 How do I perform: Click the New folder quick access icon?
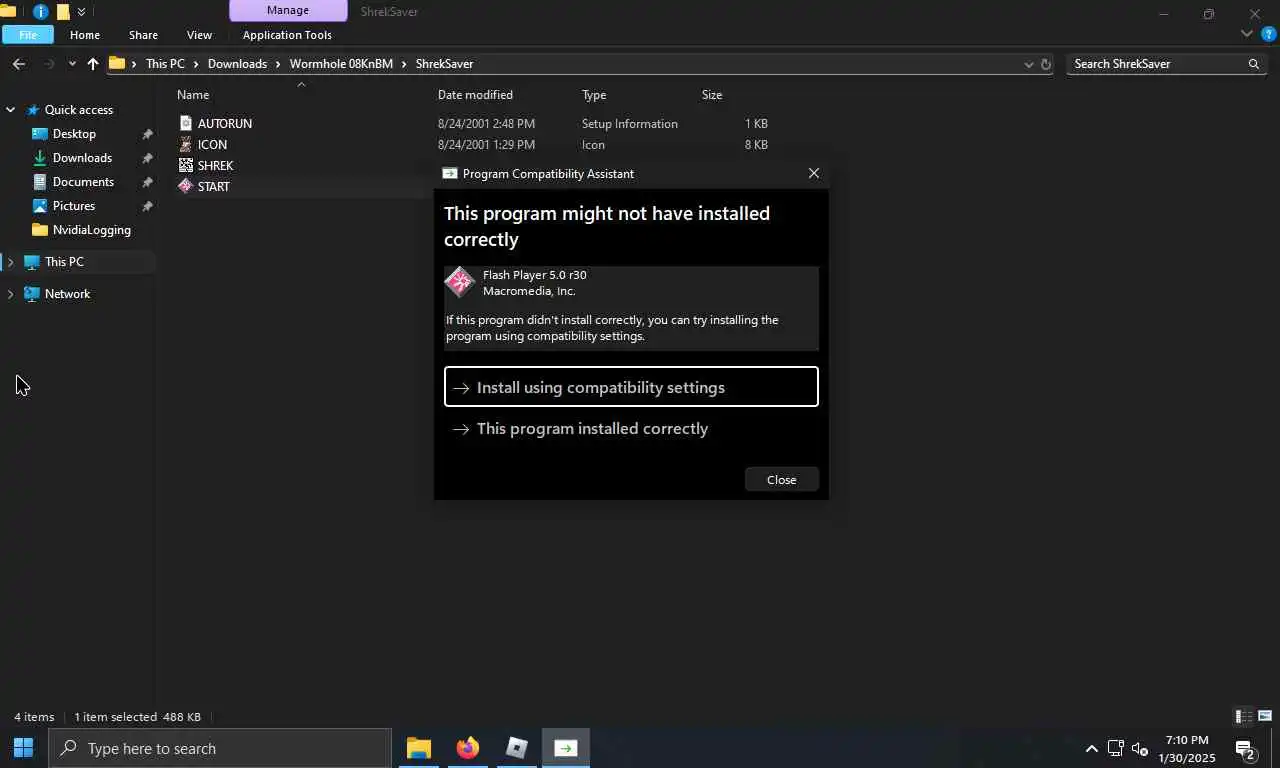click(63, 12)
